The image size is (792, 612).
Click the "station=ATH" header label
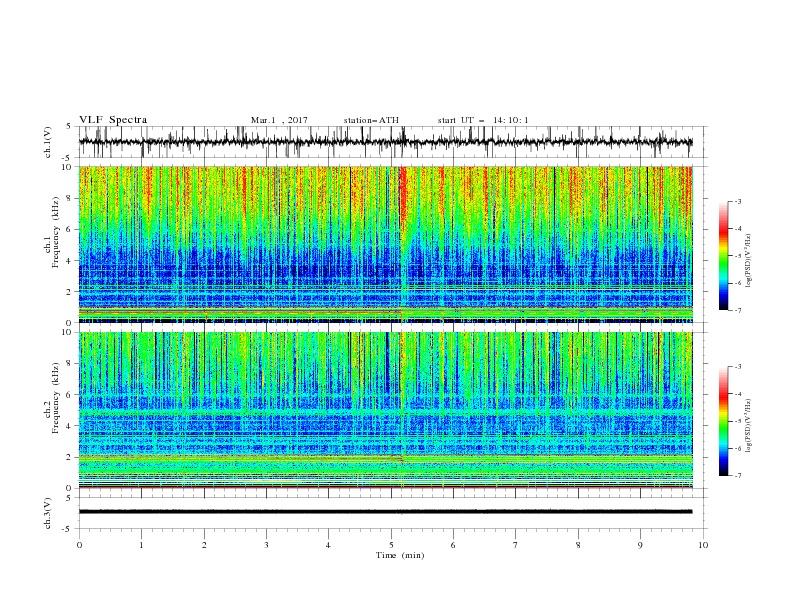tap(371, 120)
